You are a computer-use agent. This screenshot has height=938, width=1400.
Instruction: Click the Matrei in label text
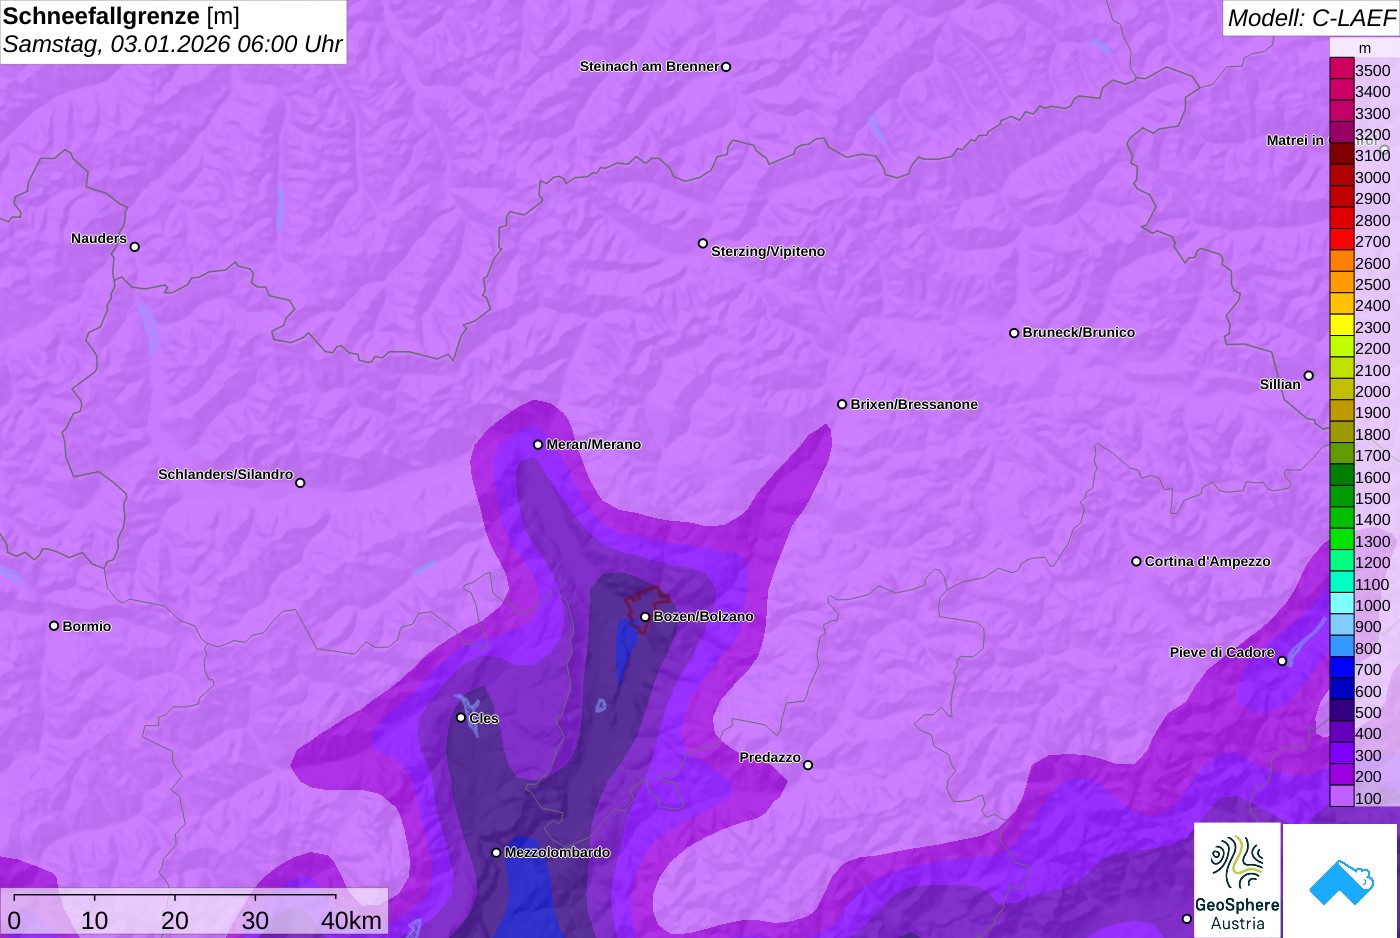pyautogui.click(x=1295, y=141)
